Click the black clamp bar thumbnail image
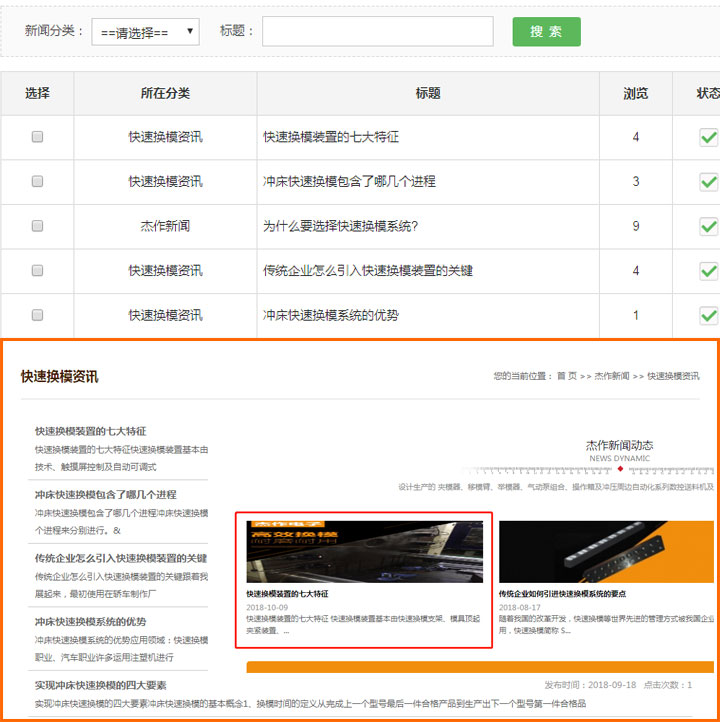The height and width of the screenshot is (722, 720). pos(606,552)
